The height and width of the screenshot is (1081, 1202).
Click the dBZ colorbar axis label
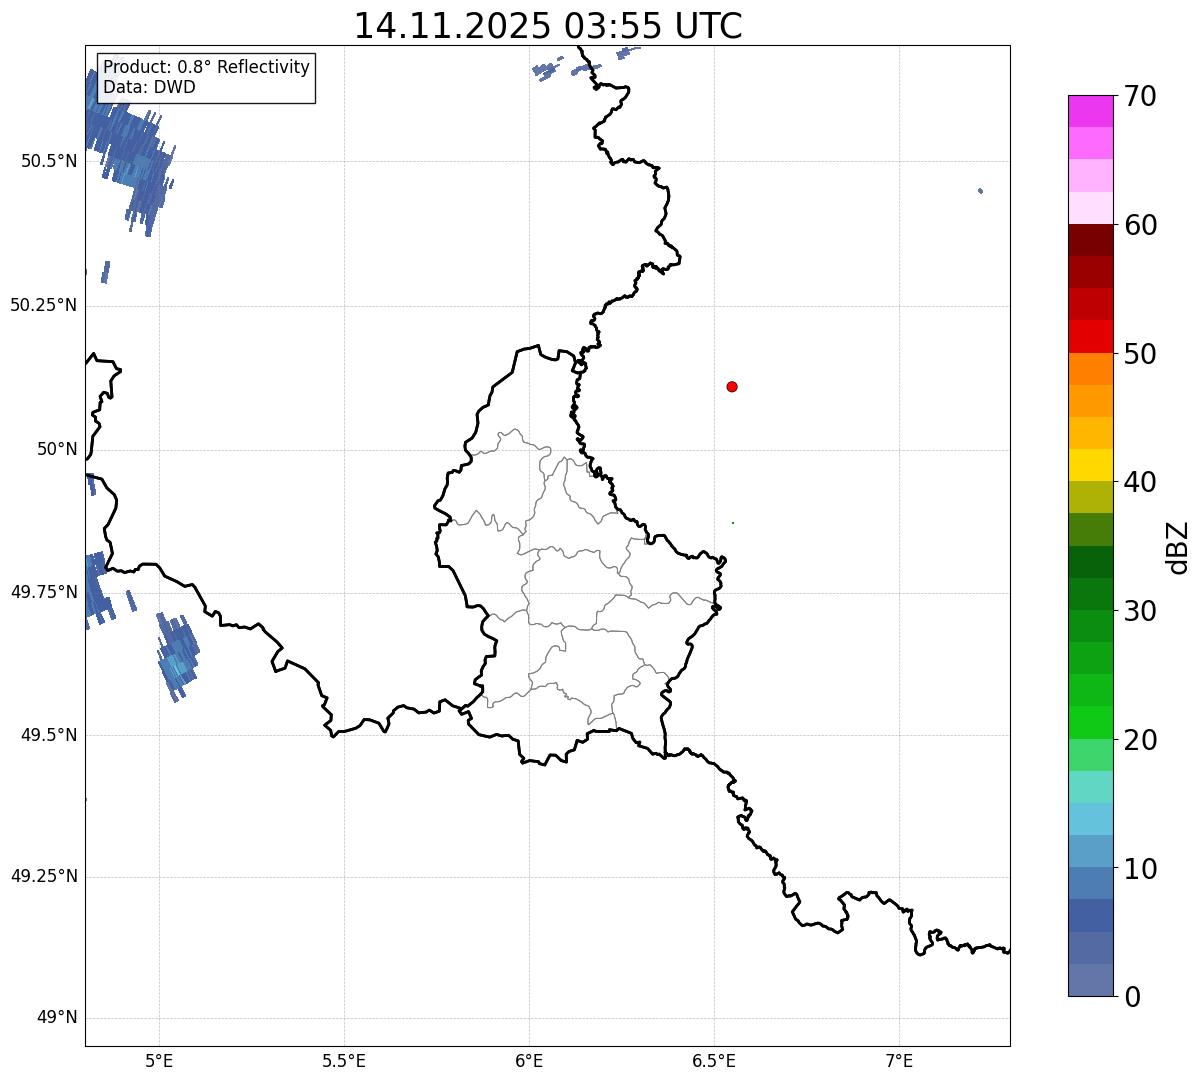pos(1178,547)
